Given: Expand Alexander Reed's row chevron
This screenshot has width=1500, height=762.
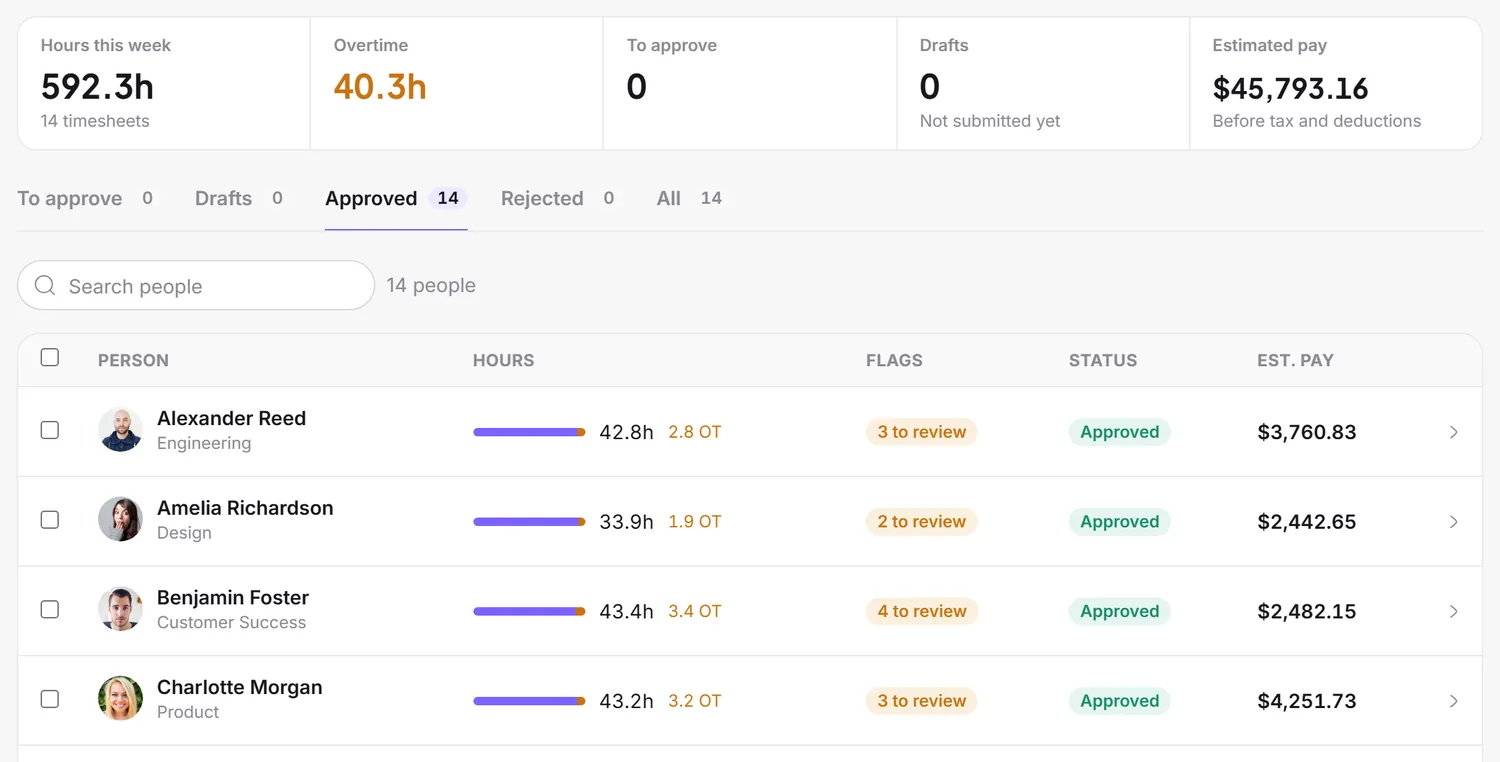Looking at the screenshot, I should tap(1454, 432).
